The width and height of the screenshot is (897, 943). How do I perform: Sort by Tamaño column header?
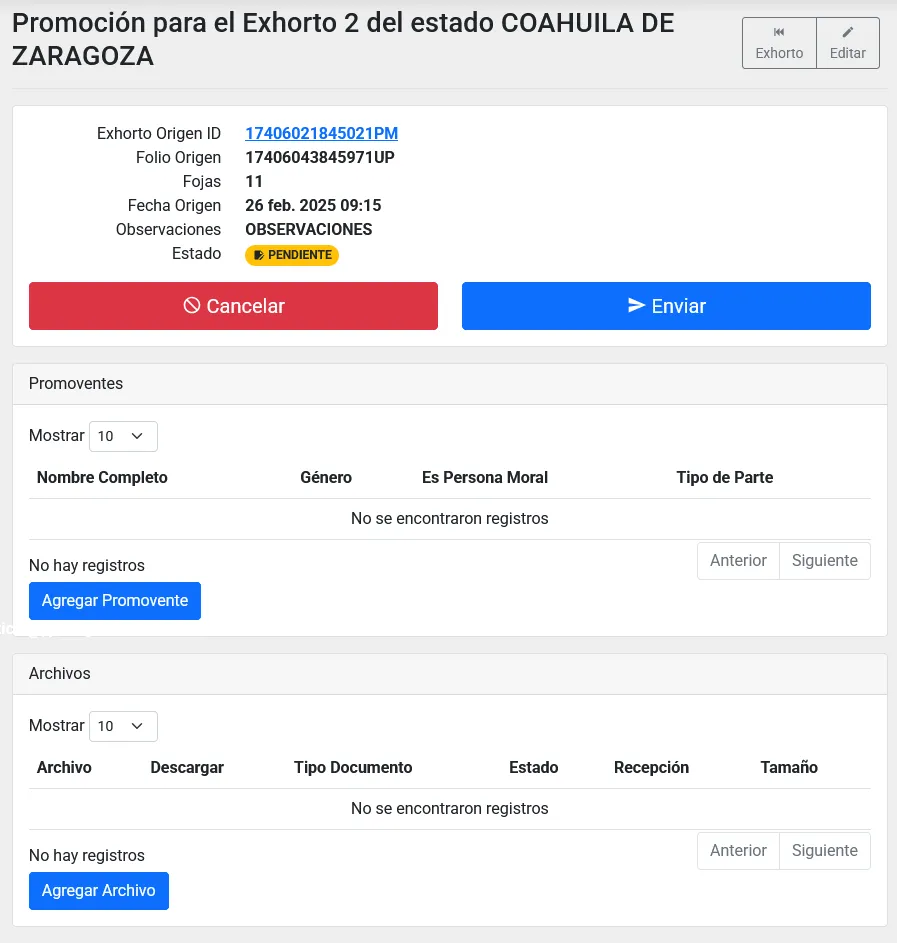(x=789, y=768)
